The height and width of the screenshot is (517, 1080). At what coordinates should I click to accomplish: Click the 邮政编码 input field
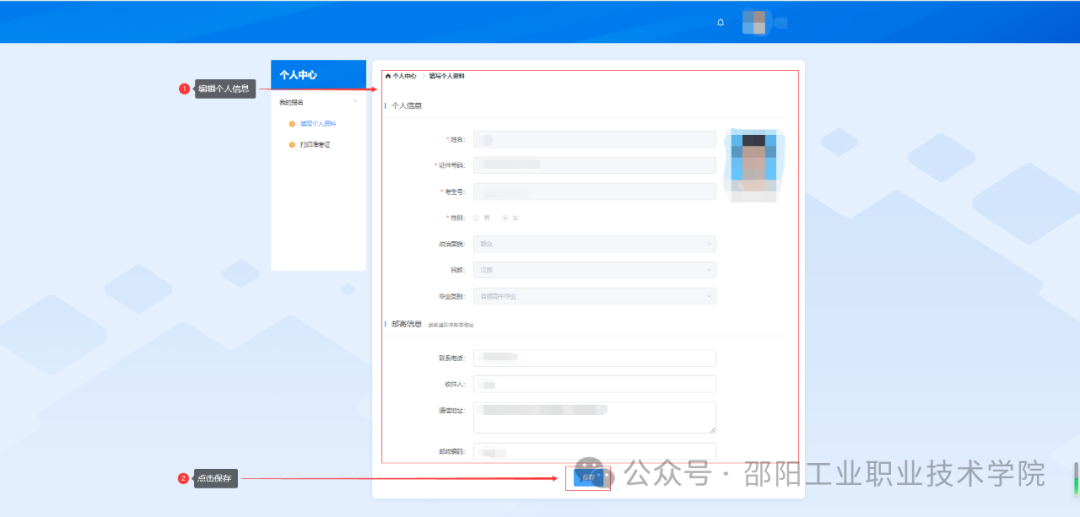(594, 452)
